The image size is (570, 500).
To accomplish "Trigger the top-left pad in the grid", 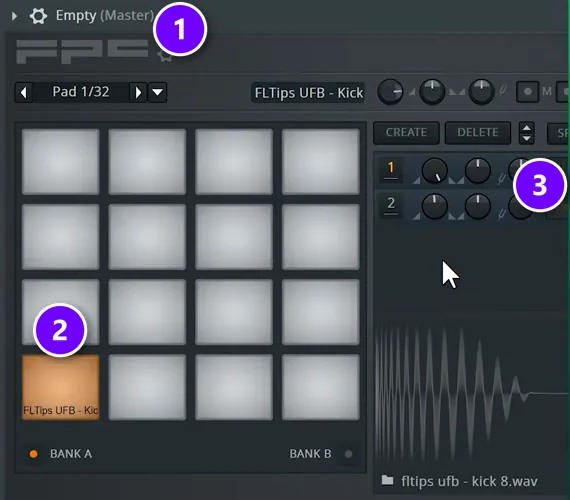I will 61,162.
